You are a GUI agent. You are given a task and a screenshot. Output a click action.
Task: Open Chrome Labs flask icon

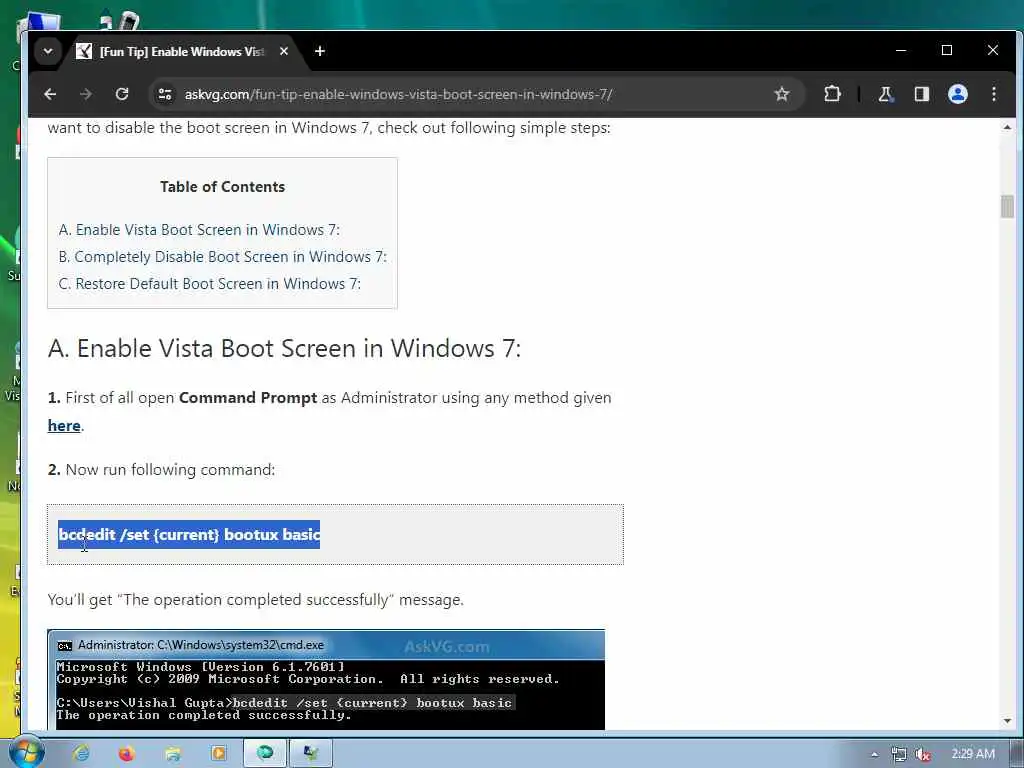[x=886, y=94]
